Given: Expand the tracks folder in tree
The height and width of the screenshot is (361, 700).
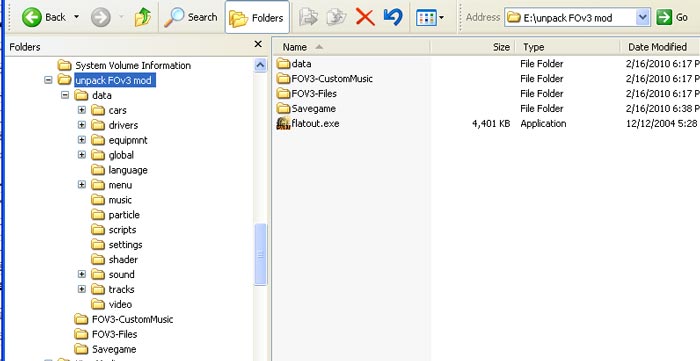Looking at the screenshot, I should pyautogui.click(x=82, y=289).
